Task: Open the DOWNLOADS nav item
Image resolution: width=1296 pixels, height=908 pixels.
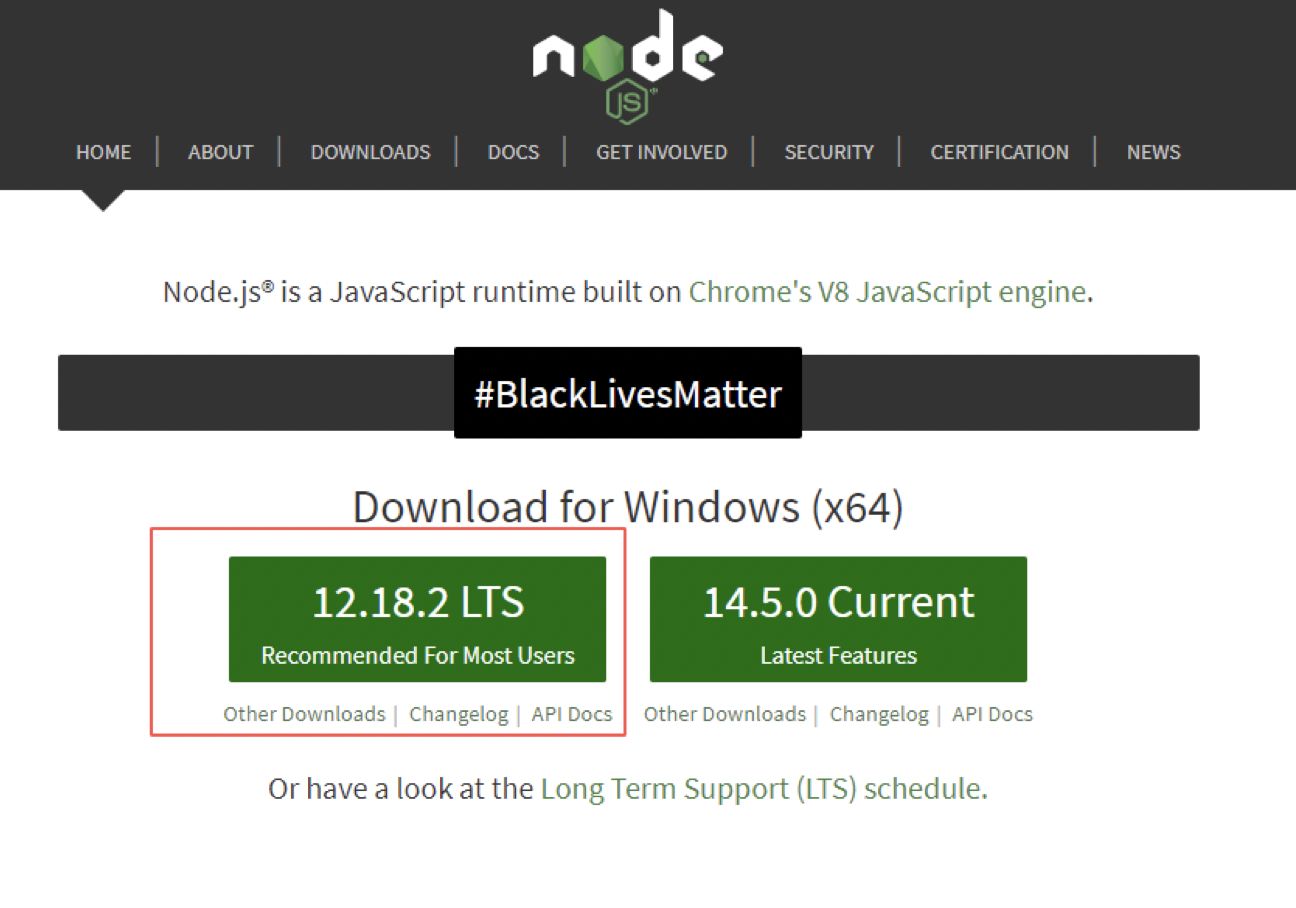Action: 370,152
